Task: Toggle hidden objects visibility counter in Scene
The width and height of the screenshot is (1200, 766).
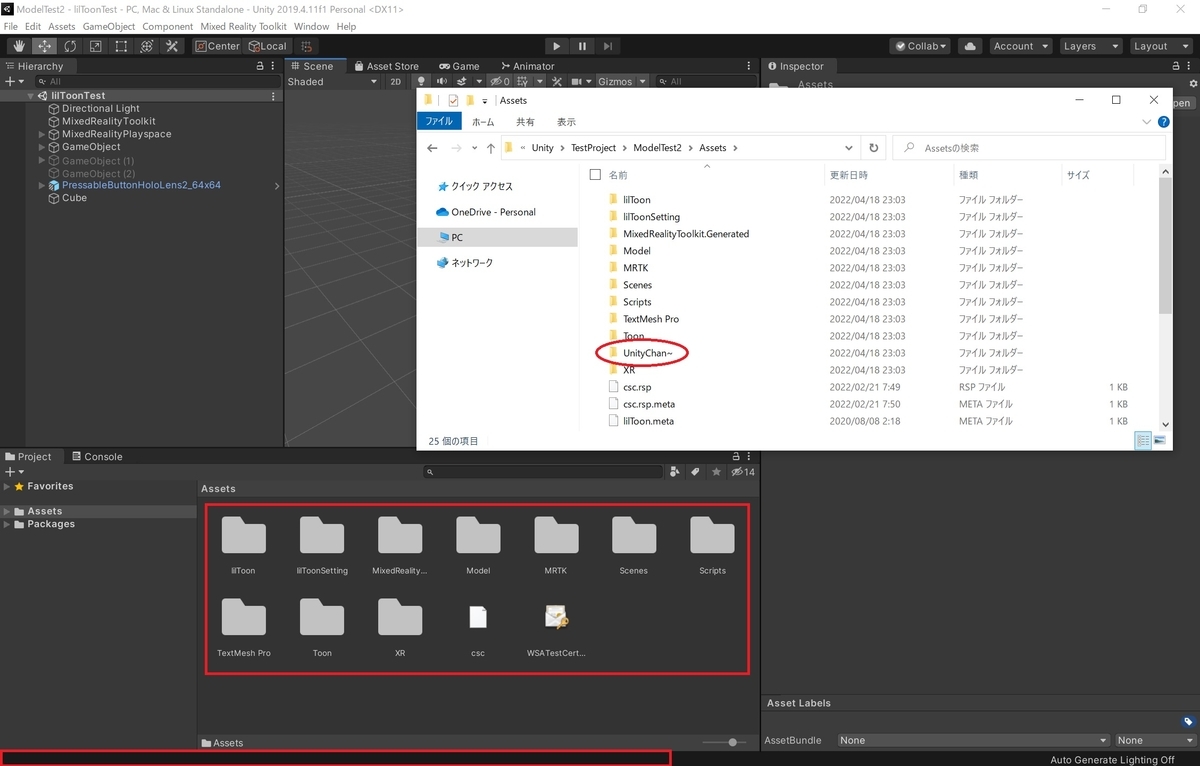Action: coord(500,82)
